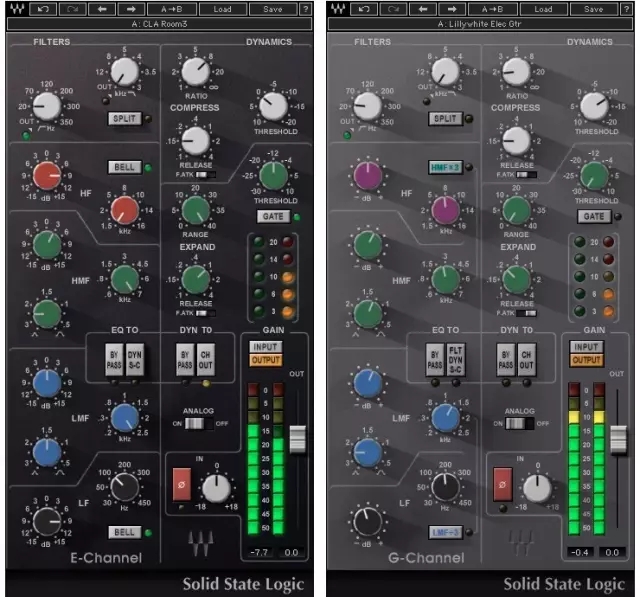Click E-Channel DYN TO CH OUT button
The height and width of the screenshot is (597, 640).
(205, 360)
